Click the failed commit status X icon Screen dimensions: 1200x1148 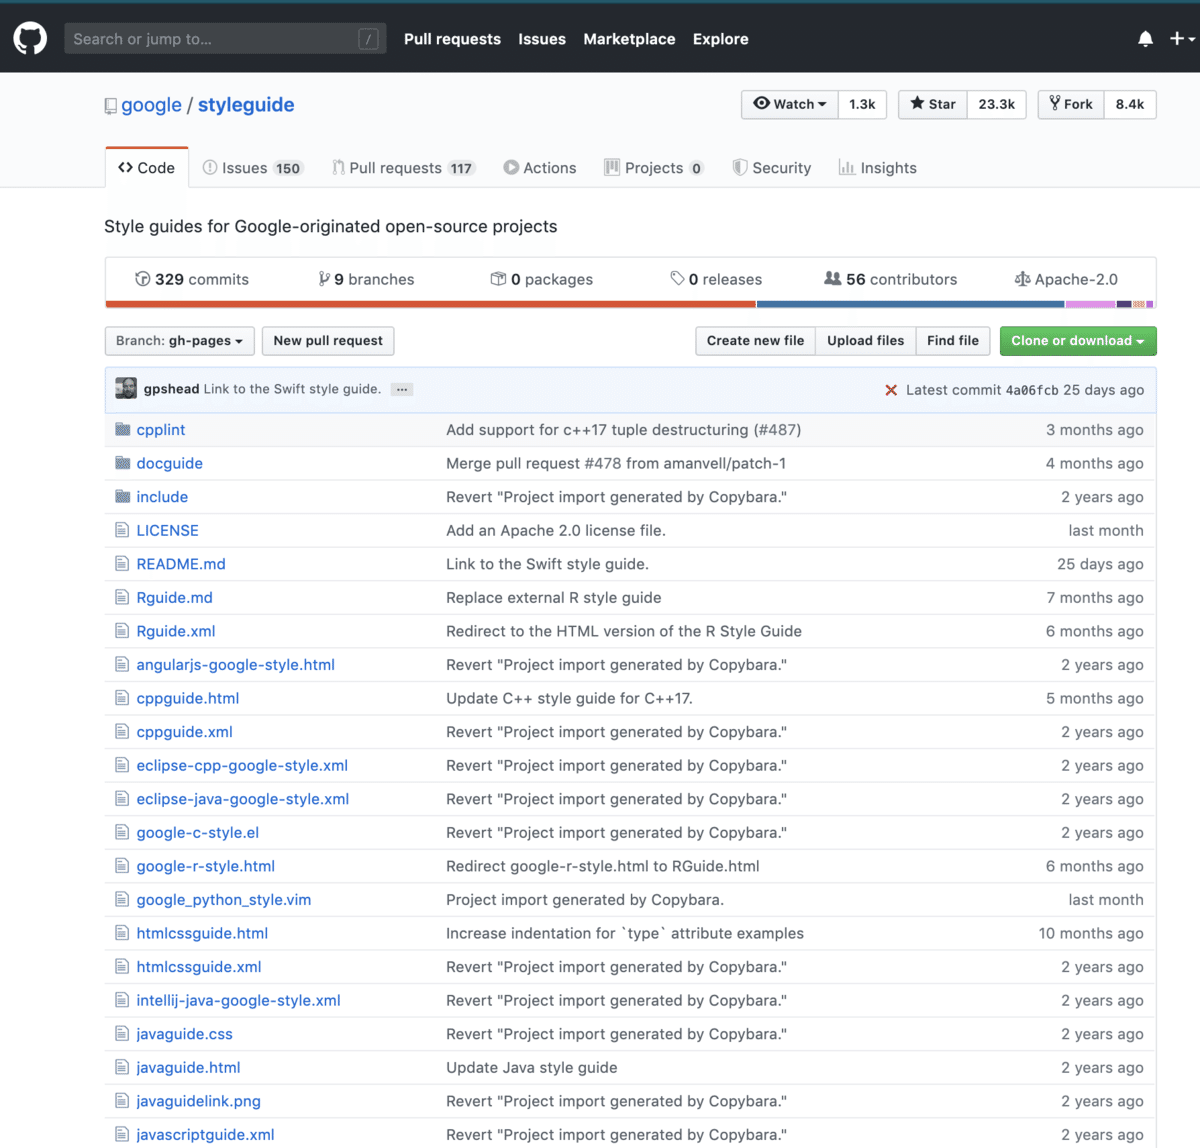click(x=890, y=390)
